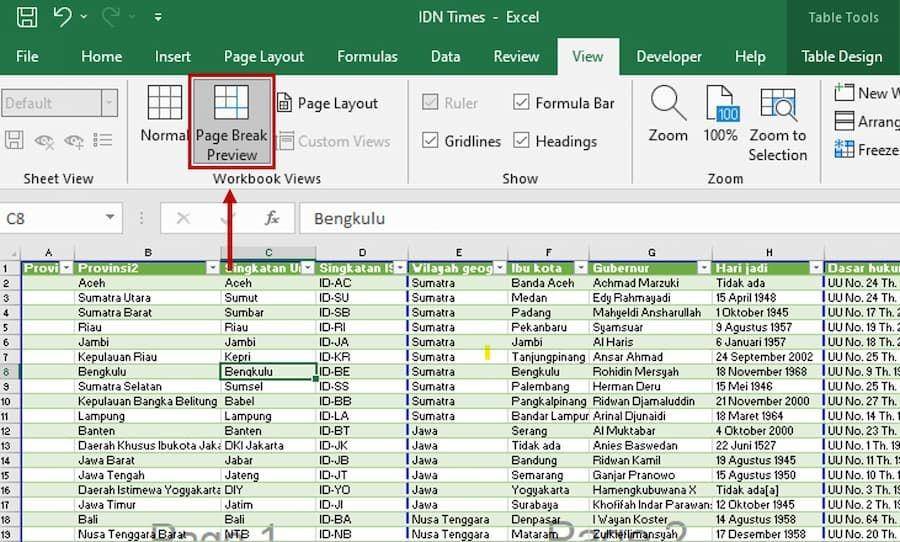Click the Keep sheet view icon
The image size is (900, 542).
tap(14, 140)
